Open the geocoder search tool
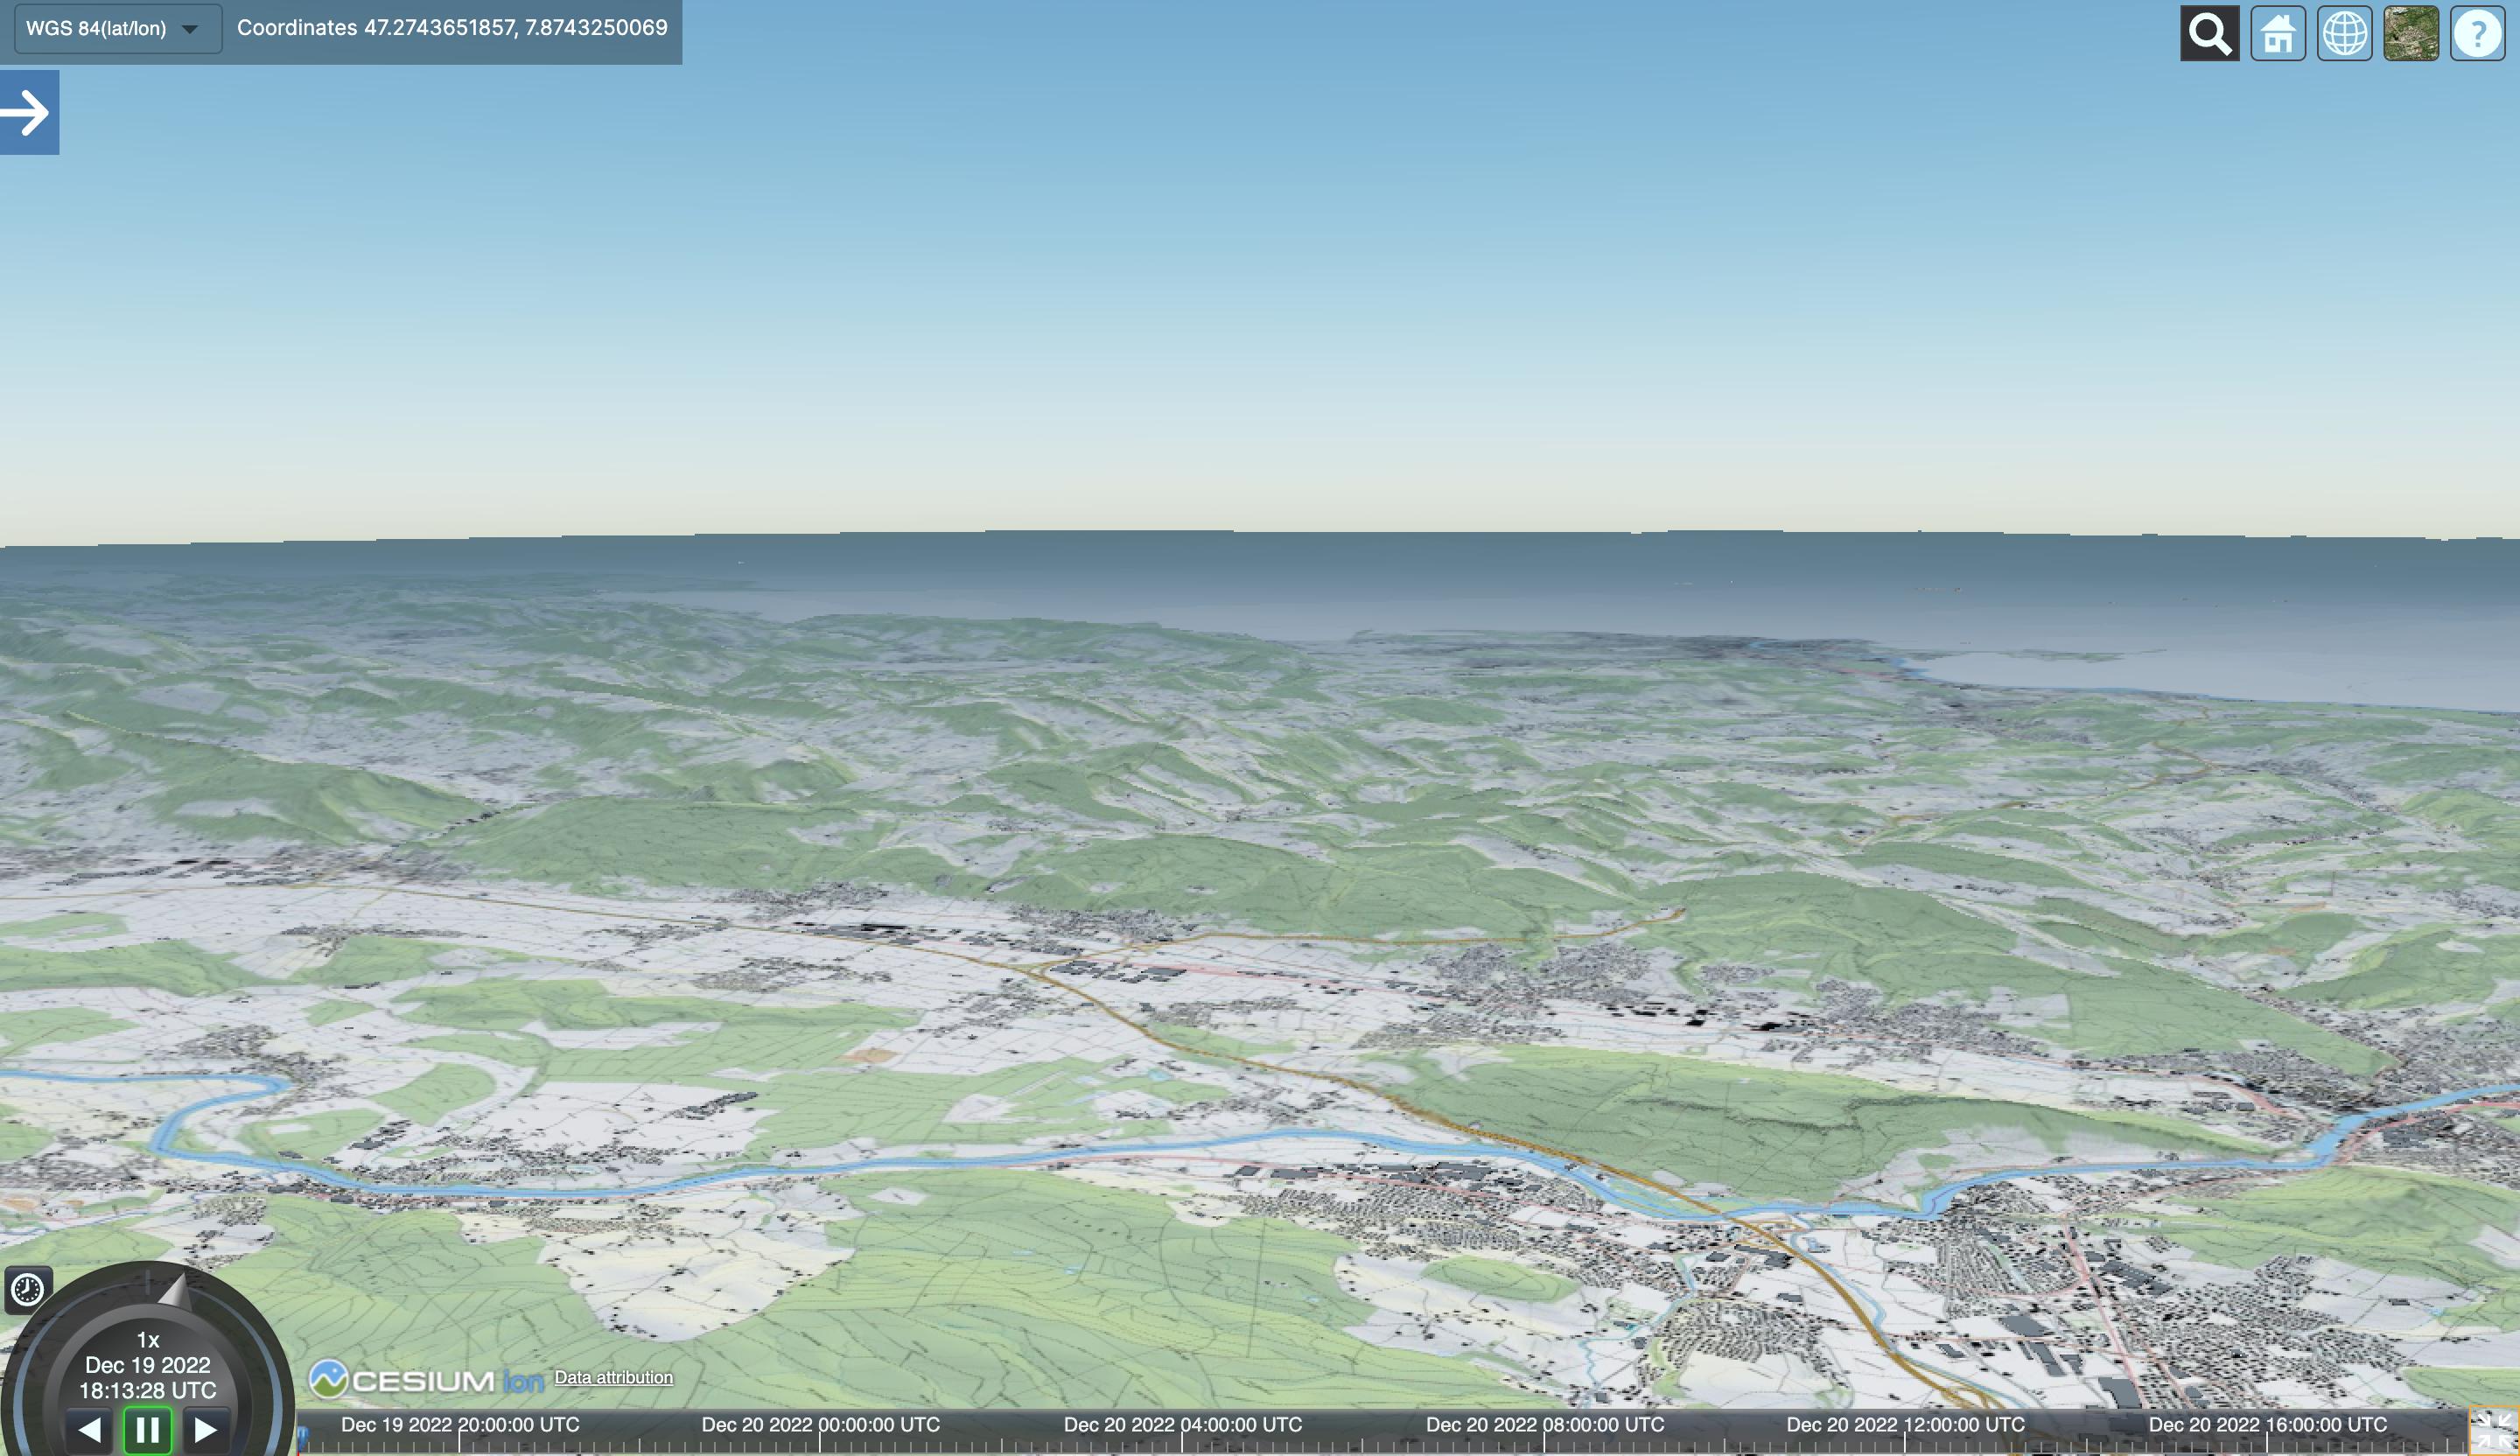The height and width of the screenshot is (1456, 2520). 2209,35
